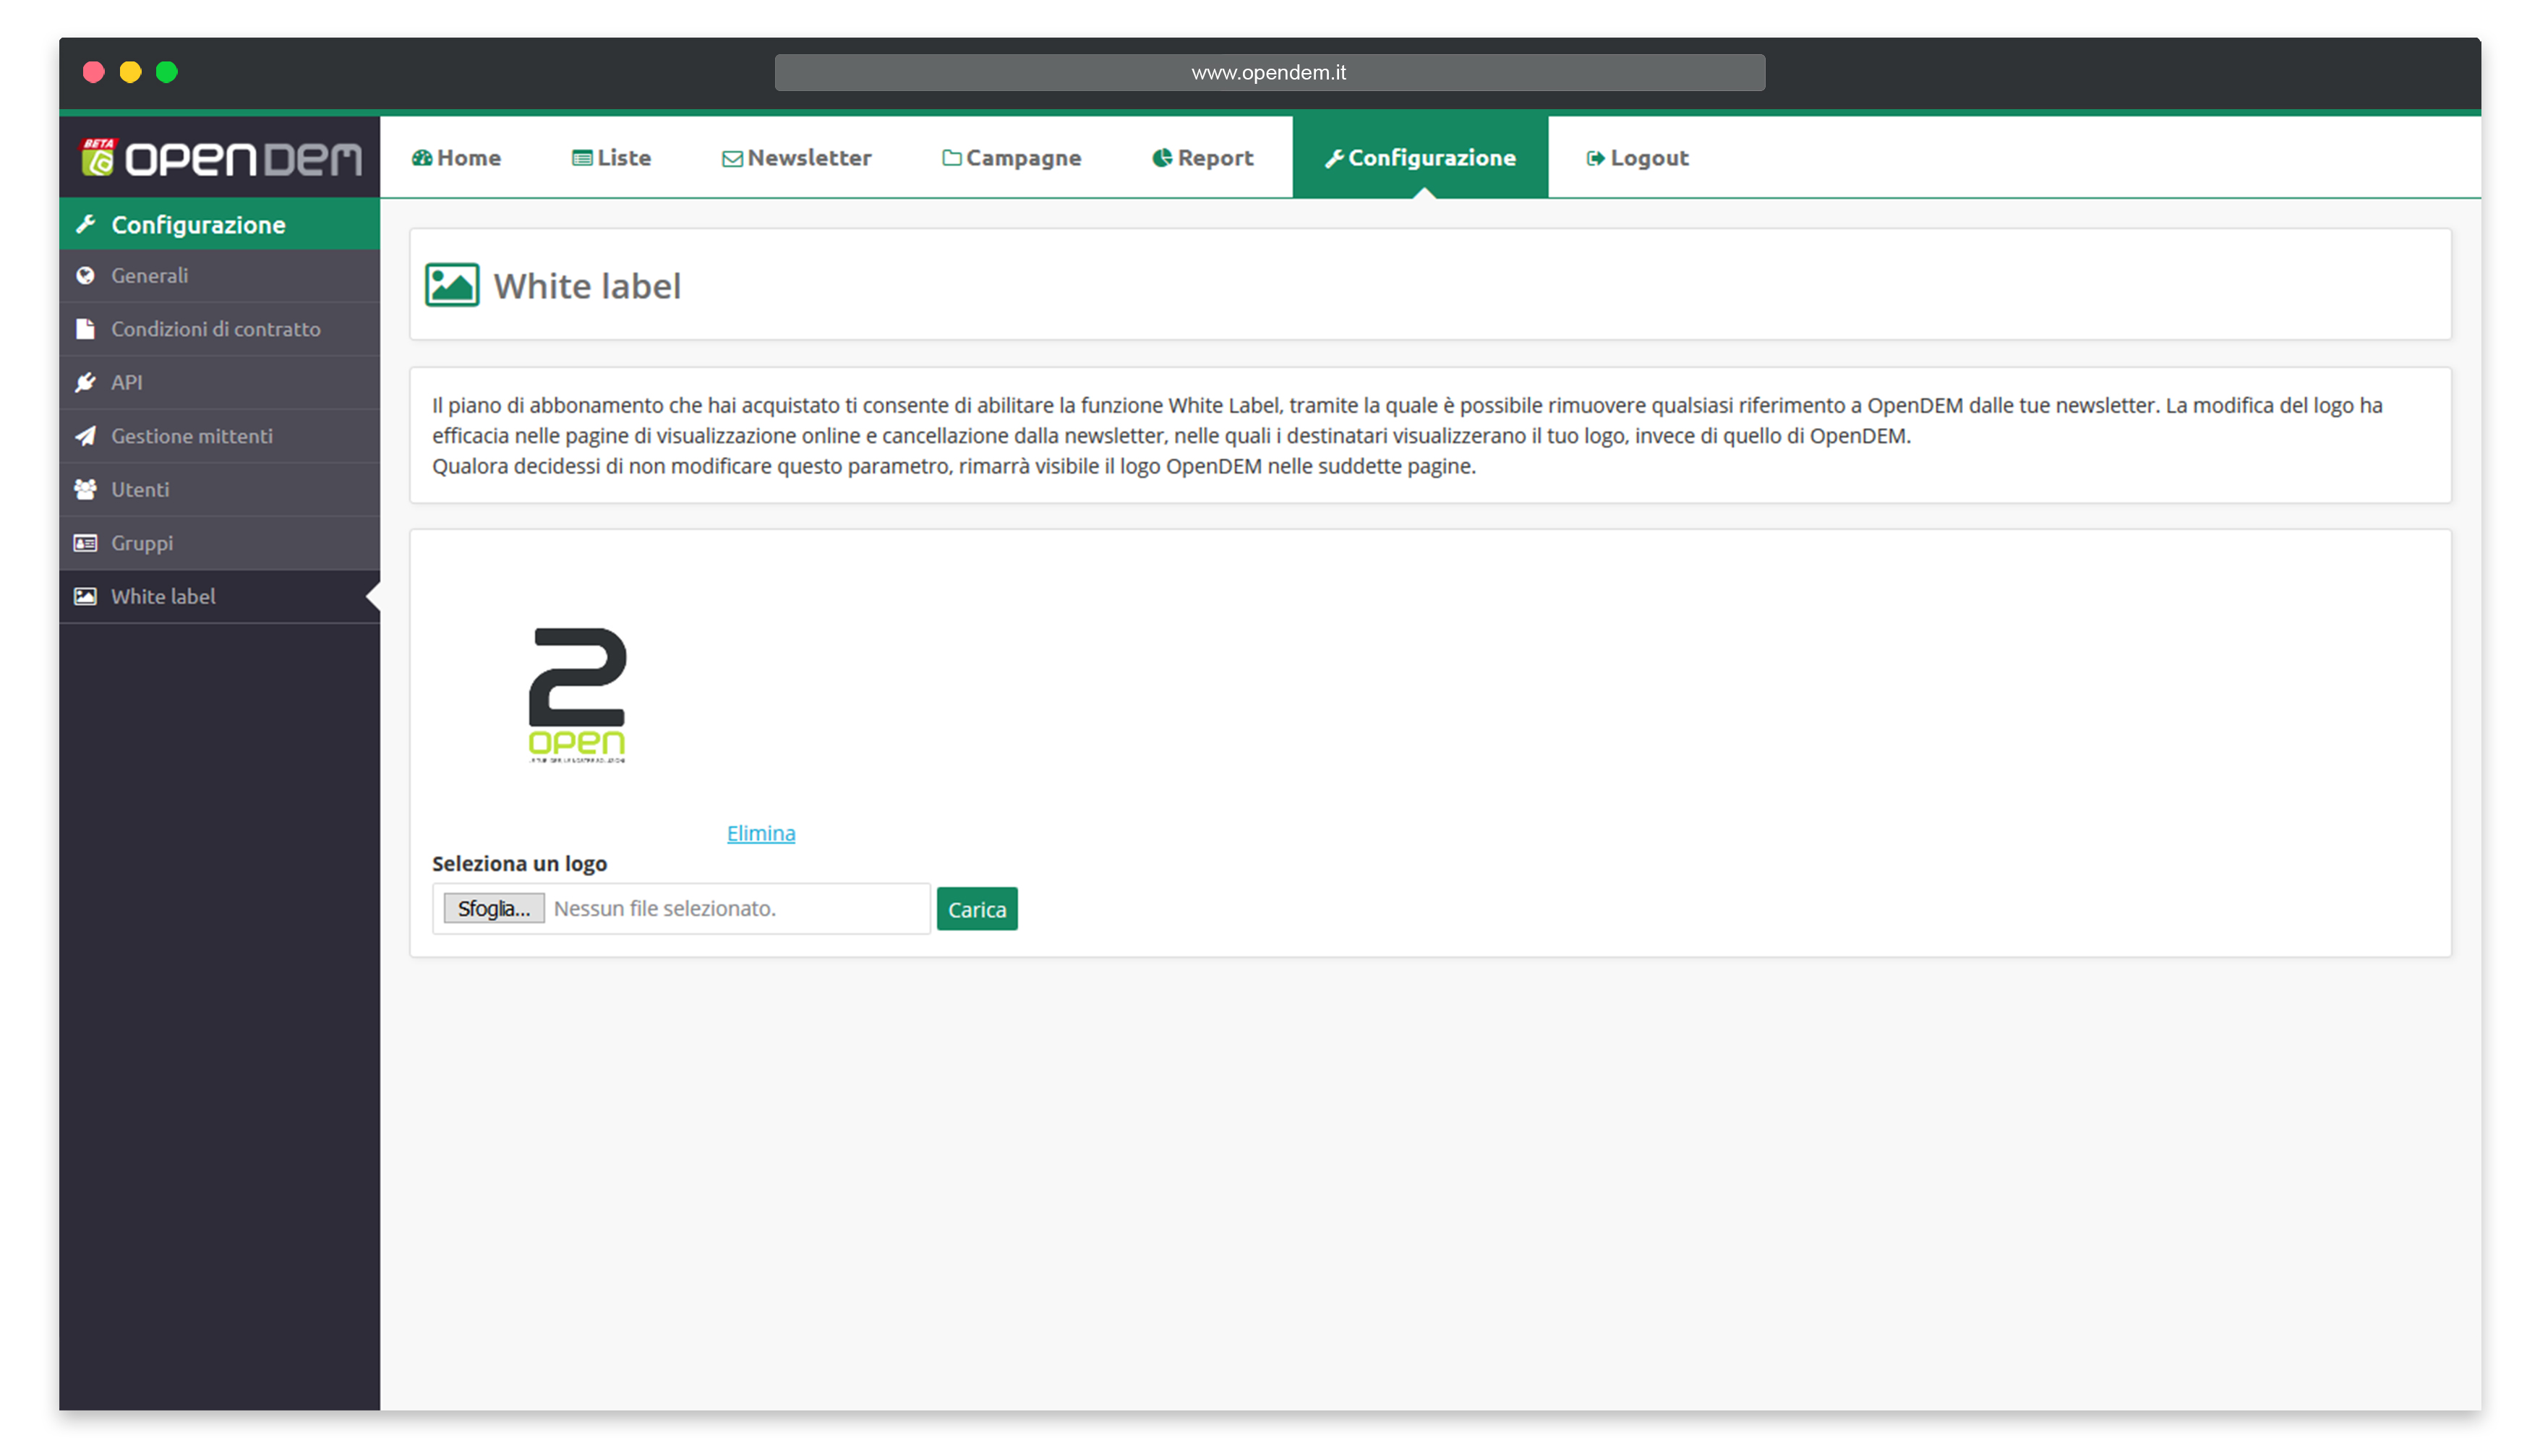Click the Elimina link

[x=761, y=833]
